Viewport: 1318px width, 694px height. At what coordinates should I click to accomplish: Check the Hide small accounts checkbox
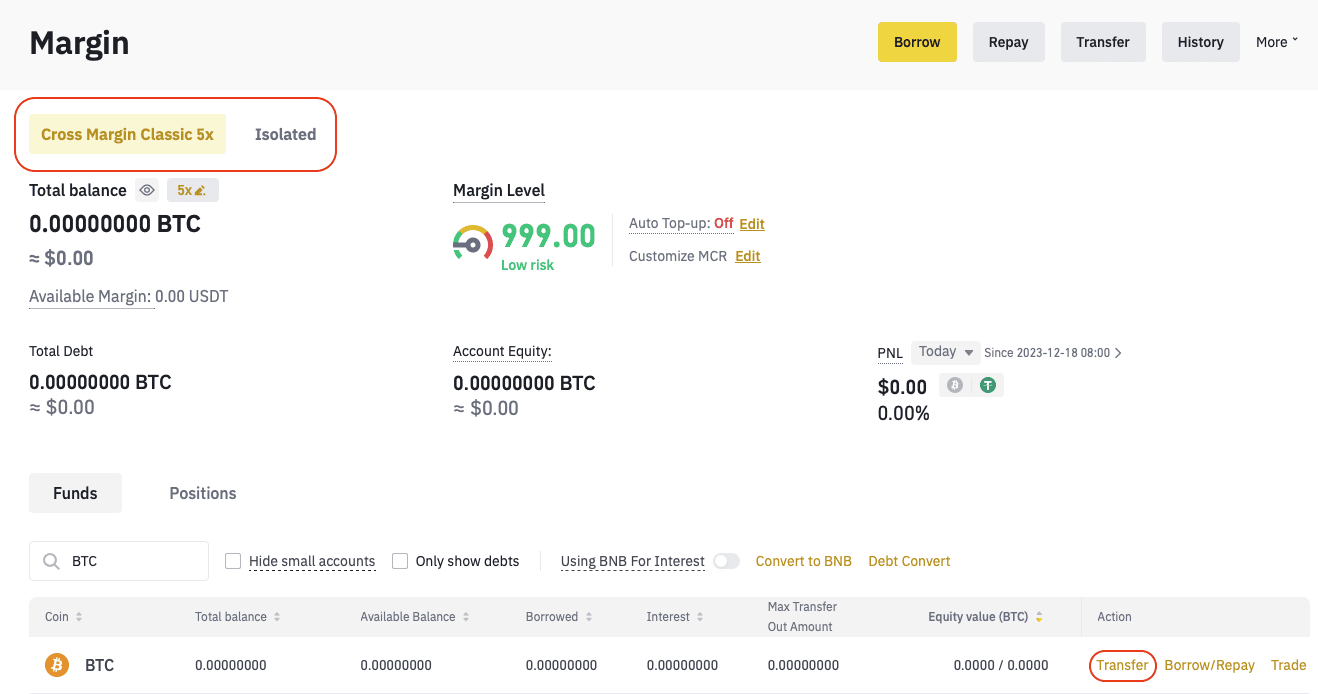tap(233, 561)
